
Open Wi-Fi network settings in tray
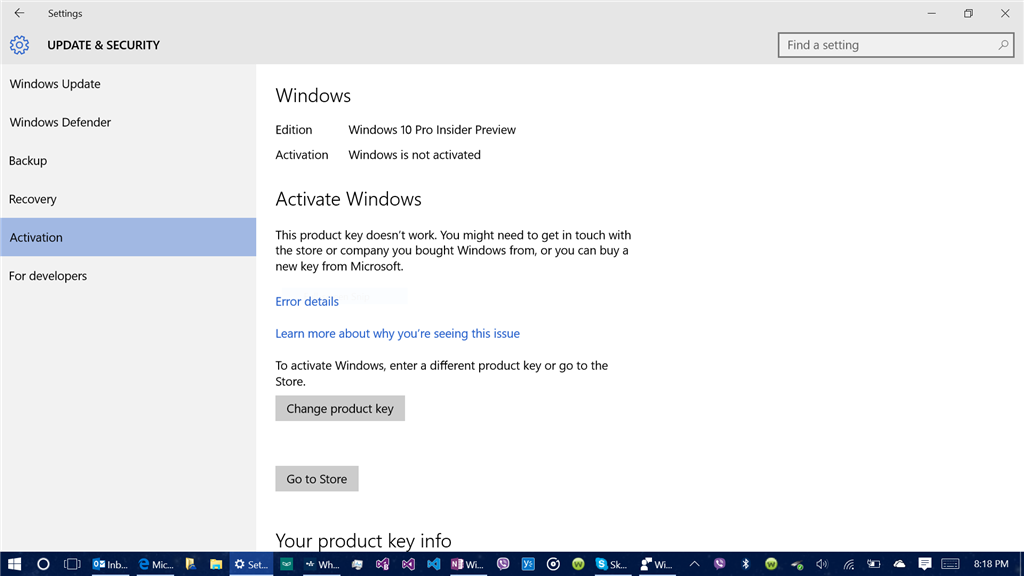(x=848, y=564)
